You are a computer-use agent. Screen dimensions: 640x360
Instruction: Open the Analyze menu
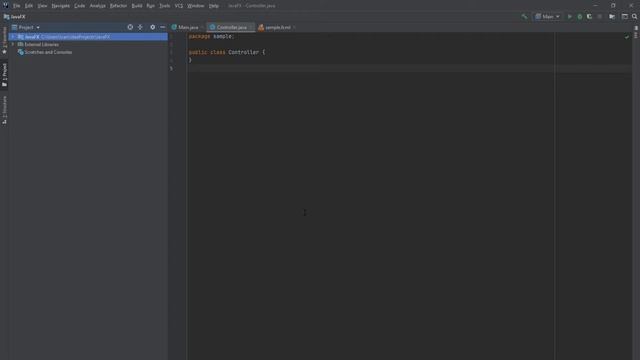[x=98, y=6]
